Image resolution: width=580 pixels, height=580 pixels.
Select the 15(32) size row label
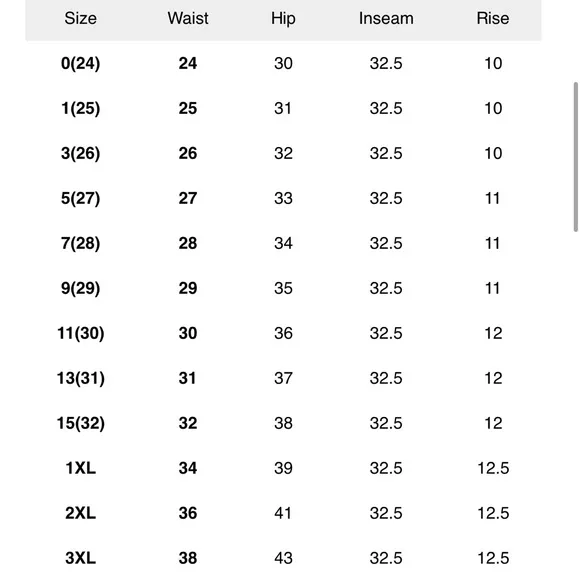tap(81, 423)
